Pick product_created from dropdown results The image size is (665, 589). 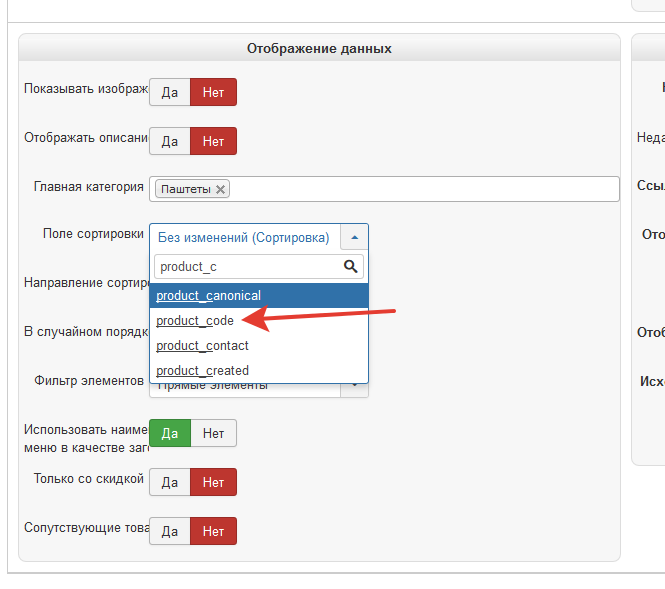pos(203,371)
